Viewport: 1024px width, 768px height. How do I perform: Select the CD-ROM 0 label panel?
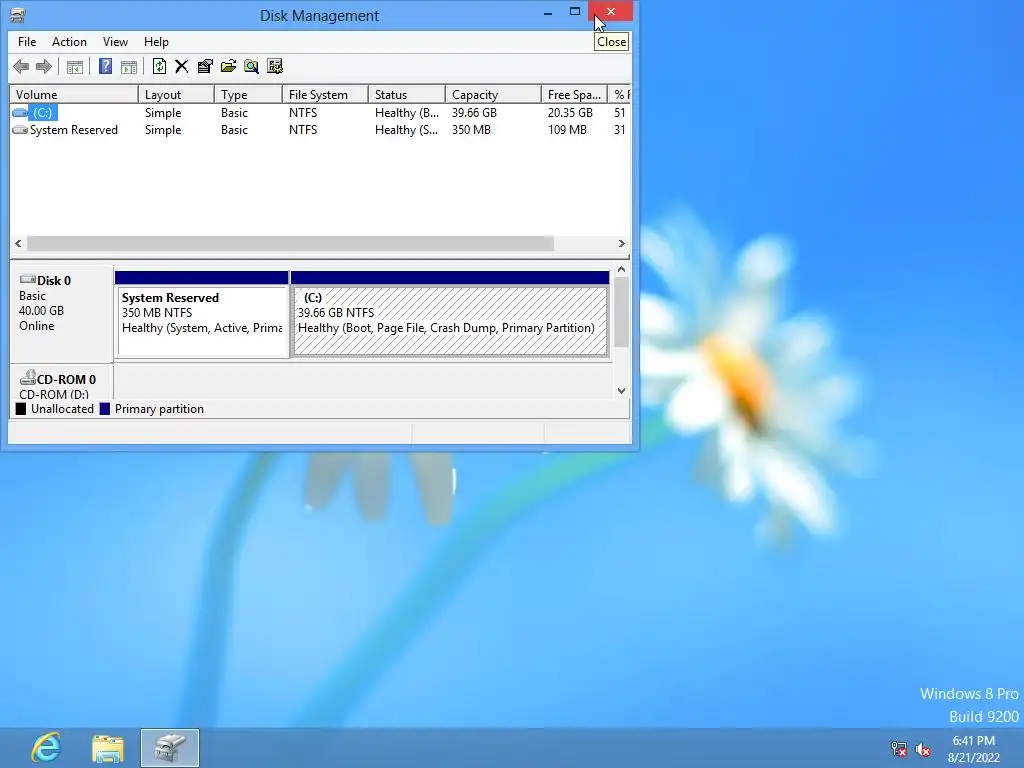[x=61, y=383]
